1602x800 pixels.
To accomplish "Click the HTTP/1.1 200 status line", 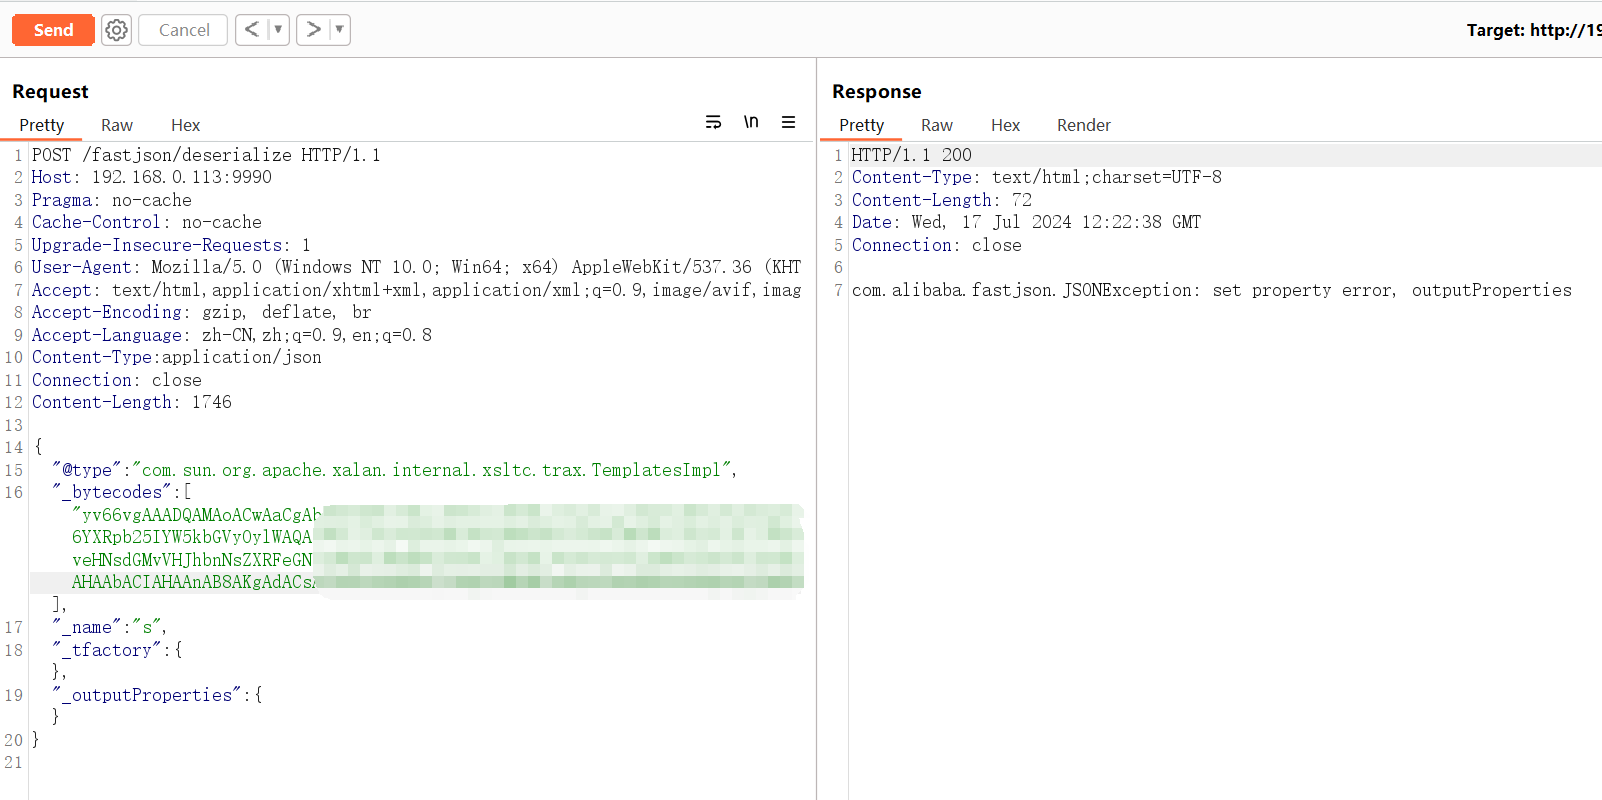I will pos(911,155).
